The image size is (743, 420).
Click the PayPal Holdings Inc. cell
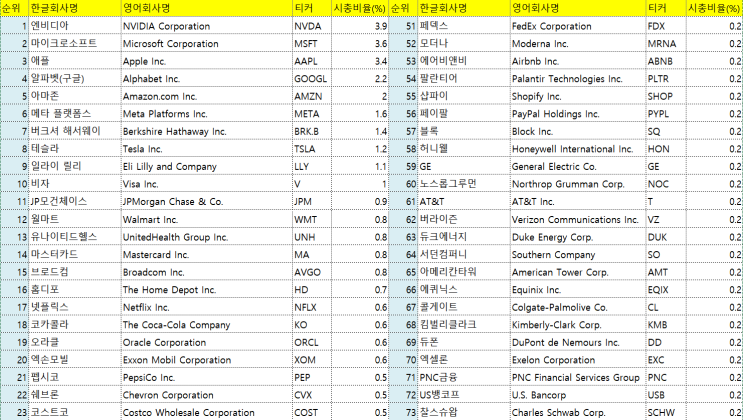click(x=578, y=114)
